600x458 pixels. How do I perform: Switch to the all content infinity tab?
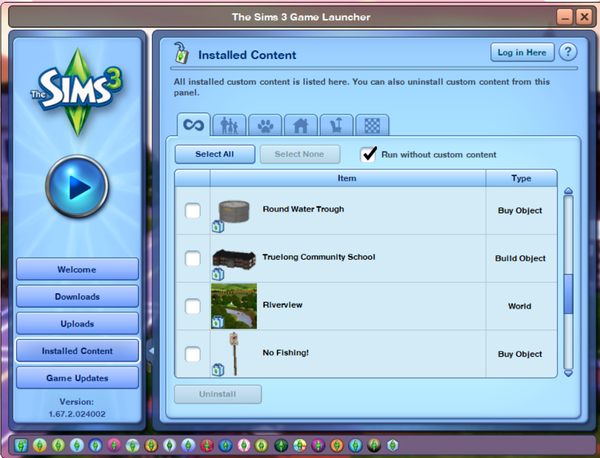[193, 125]
